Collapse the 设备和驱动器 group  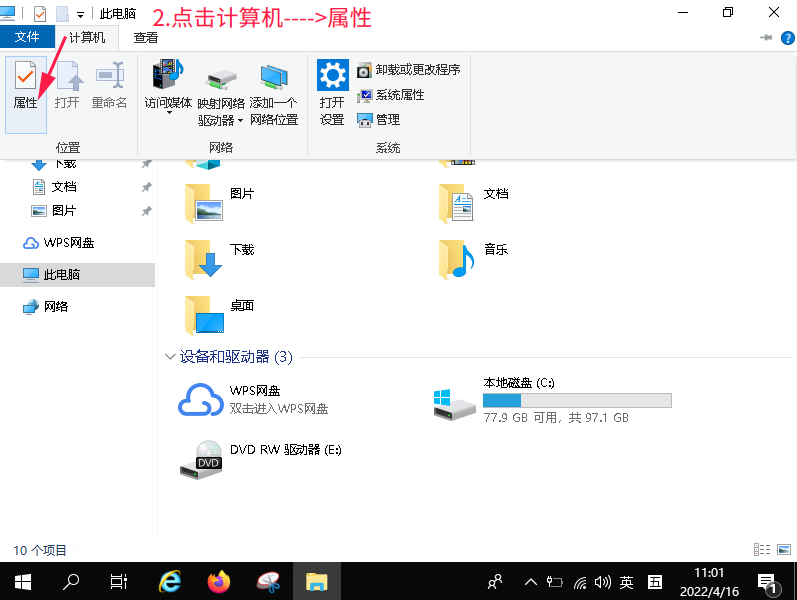point(169,357)
